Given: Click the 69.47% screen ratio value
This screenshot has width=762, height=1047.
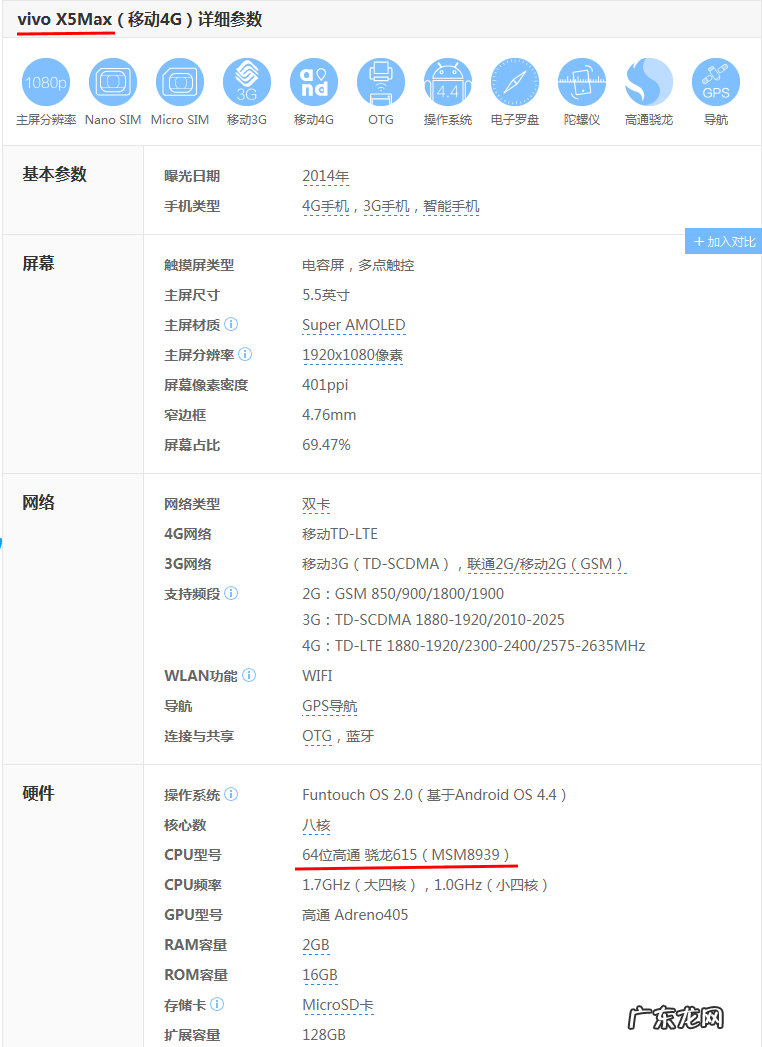Looking at the screenshot, I should [326, 445].
